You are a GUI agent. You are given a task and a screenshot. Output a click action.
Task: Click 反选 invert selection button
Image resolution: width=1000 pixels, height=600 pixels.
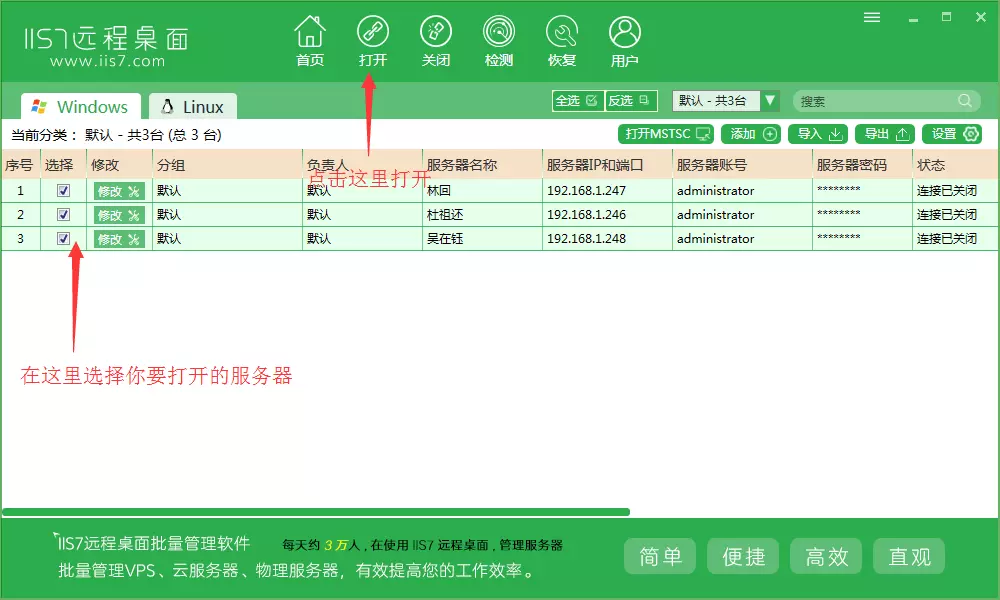coord(630,101)
